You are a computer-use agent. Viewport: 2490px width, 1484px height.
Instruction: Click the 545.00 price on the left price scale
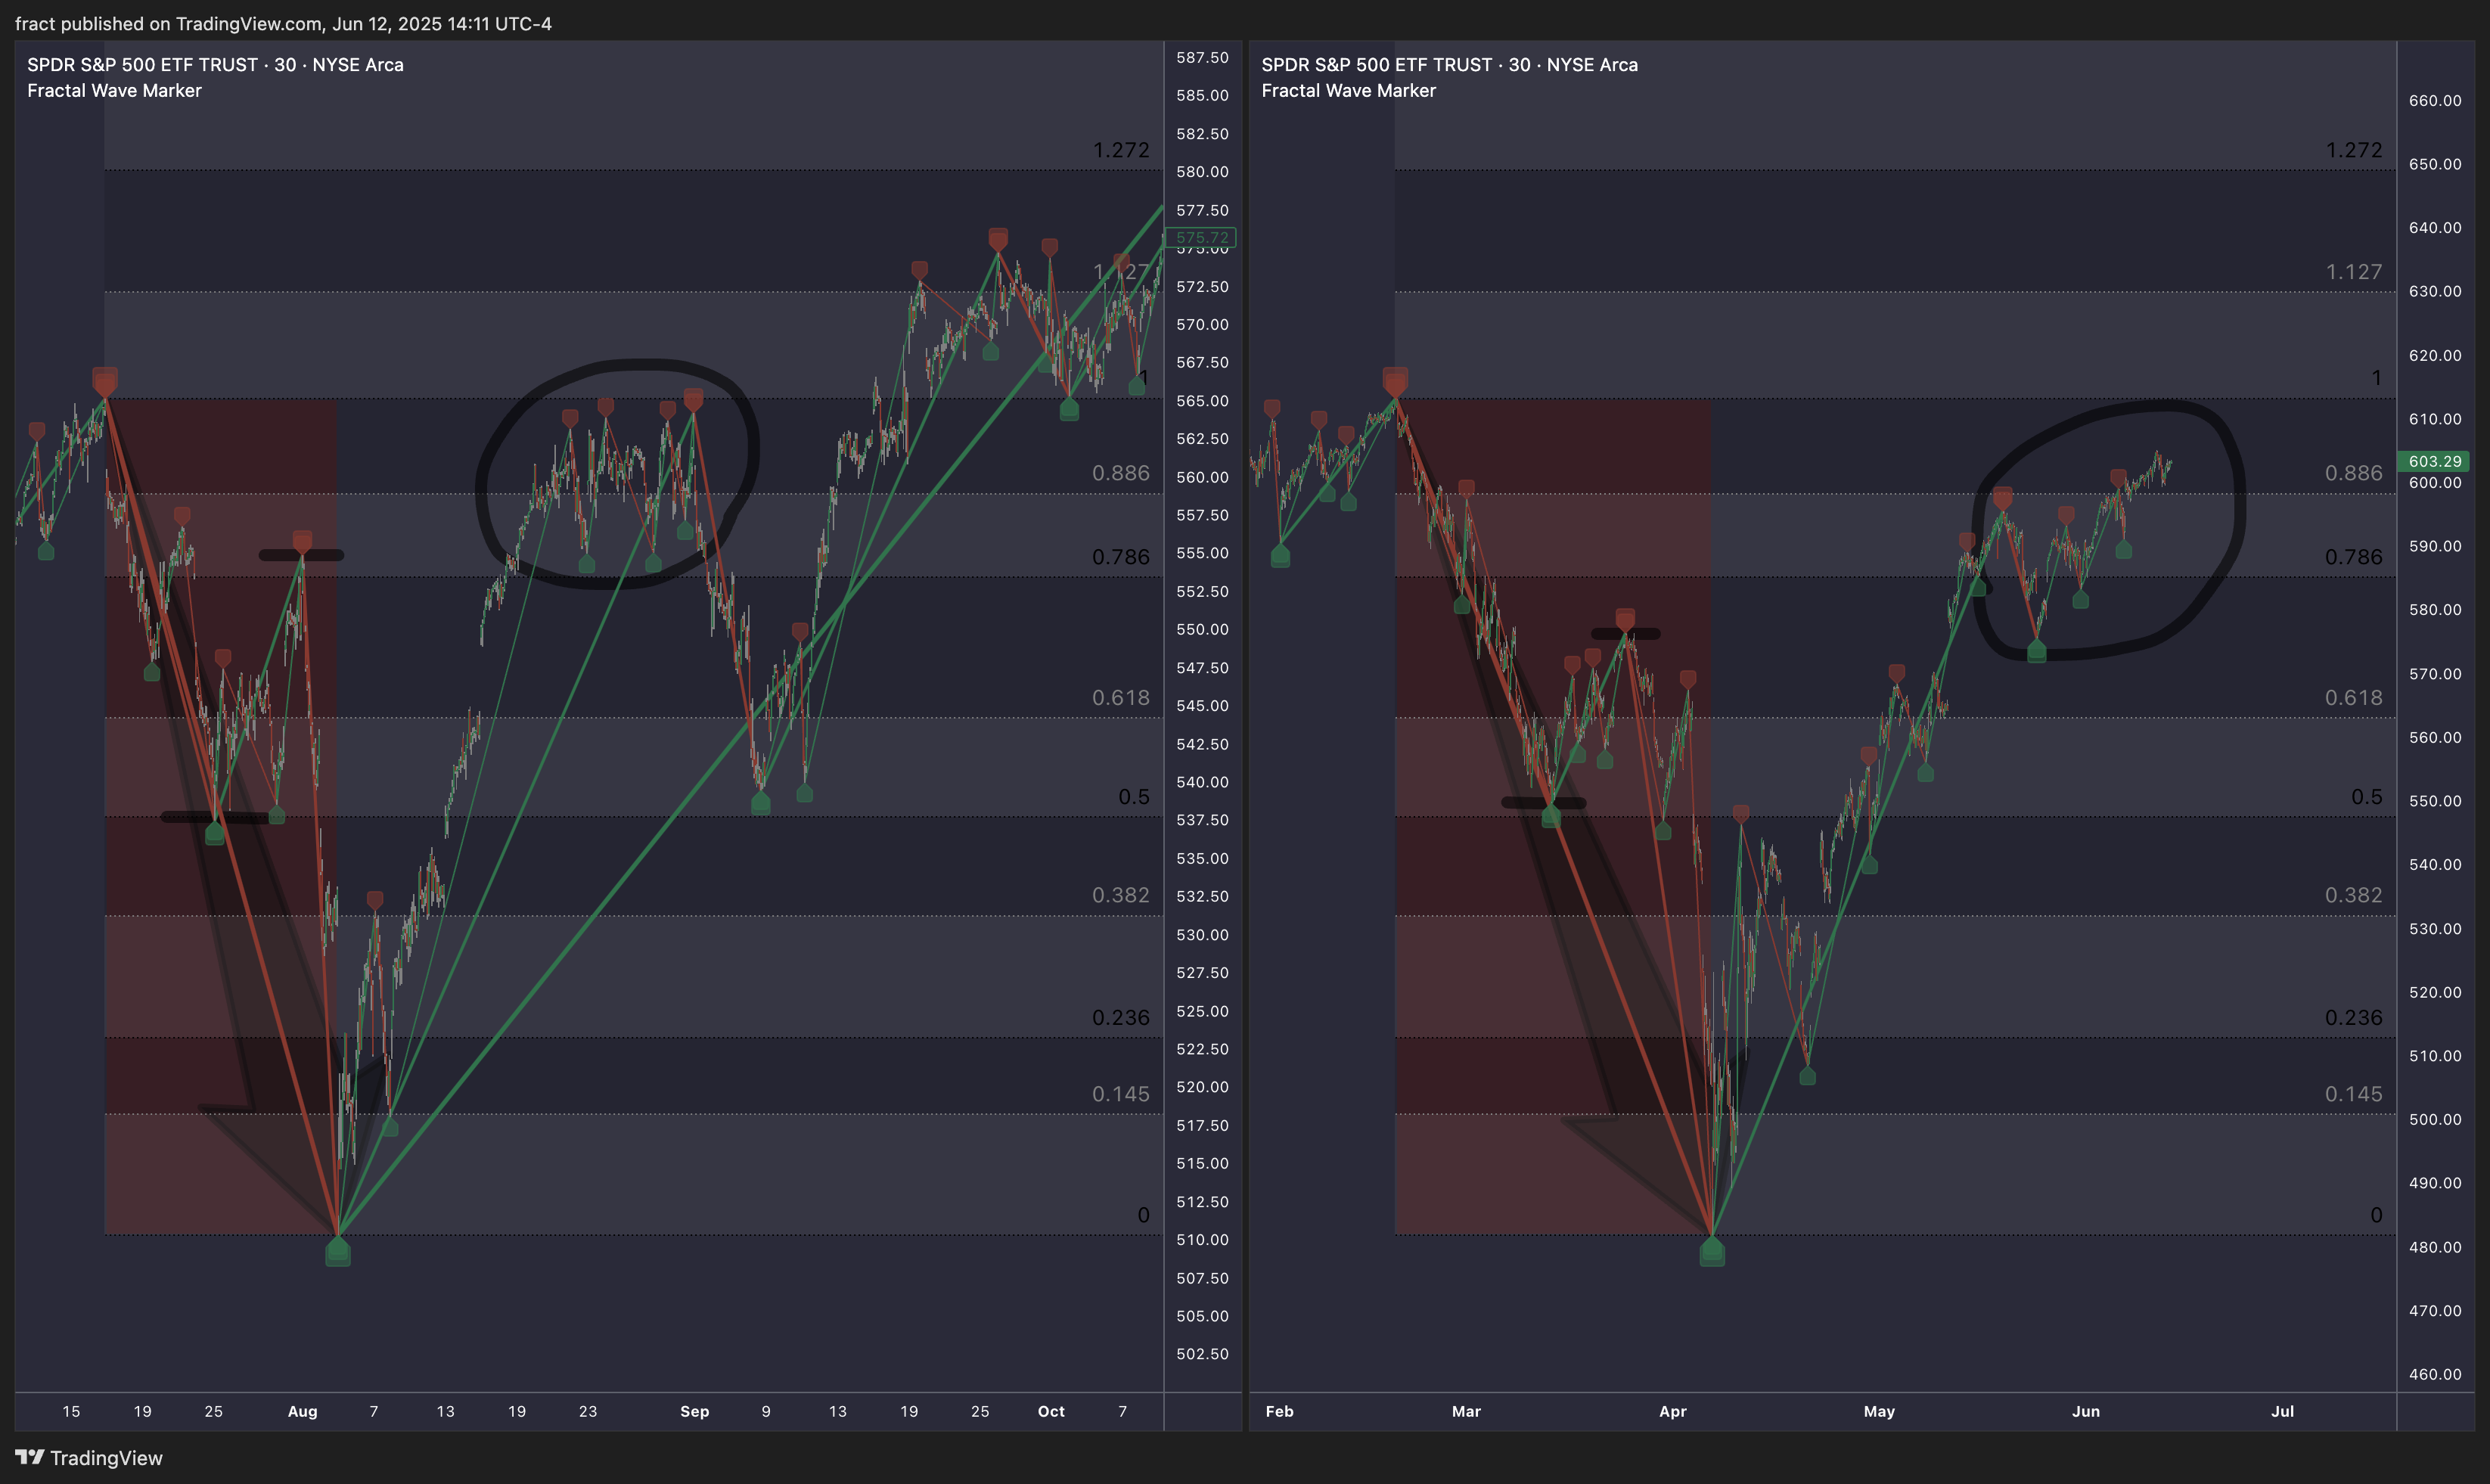pos(1202,706)
